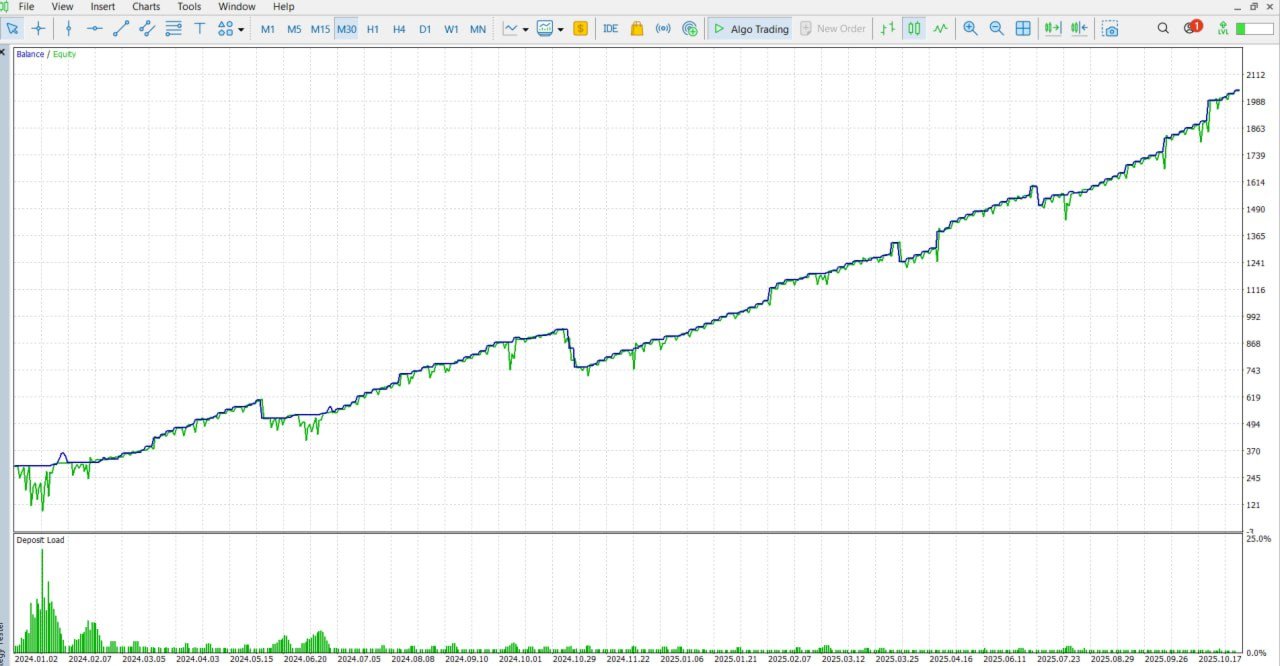Viewport: 1280px width, 666px height.
Task: Expand the indicators template dropdown arrow
Action: [x=560, y=29]
